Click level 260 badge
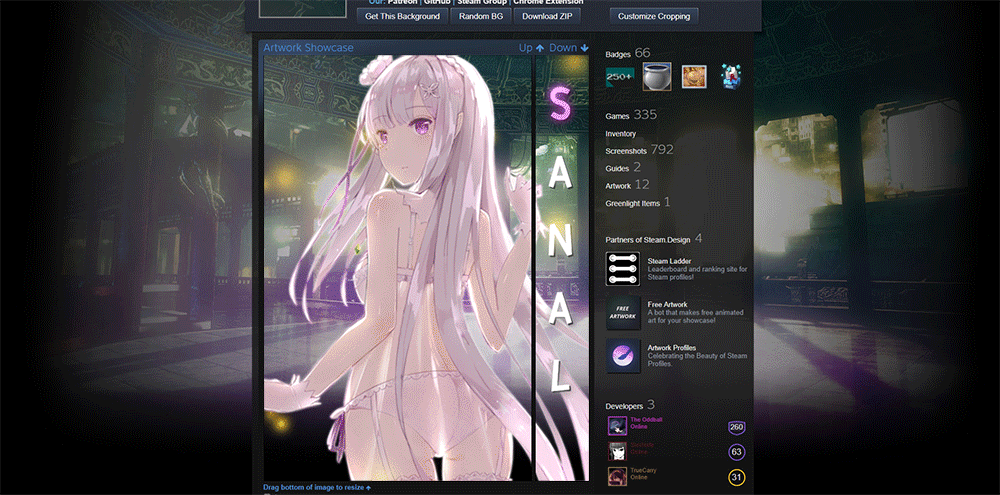This screenshot has width=1000, height=495. coord(737,427)
